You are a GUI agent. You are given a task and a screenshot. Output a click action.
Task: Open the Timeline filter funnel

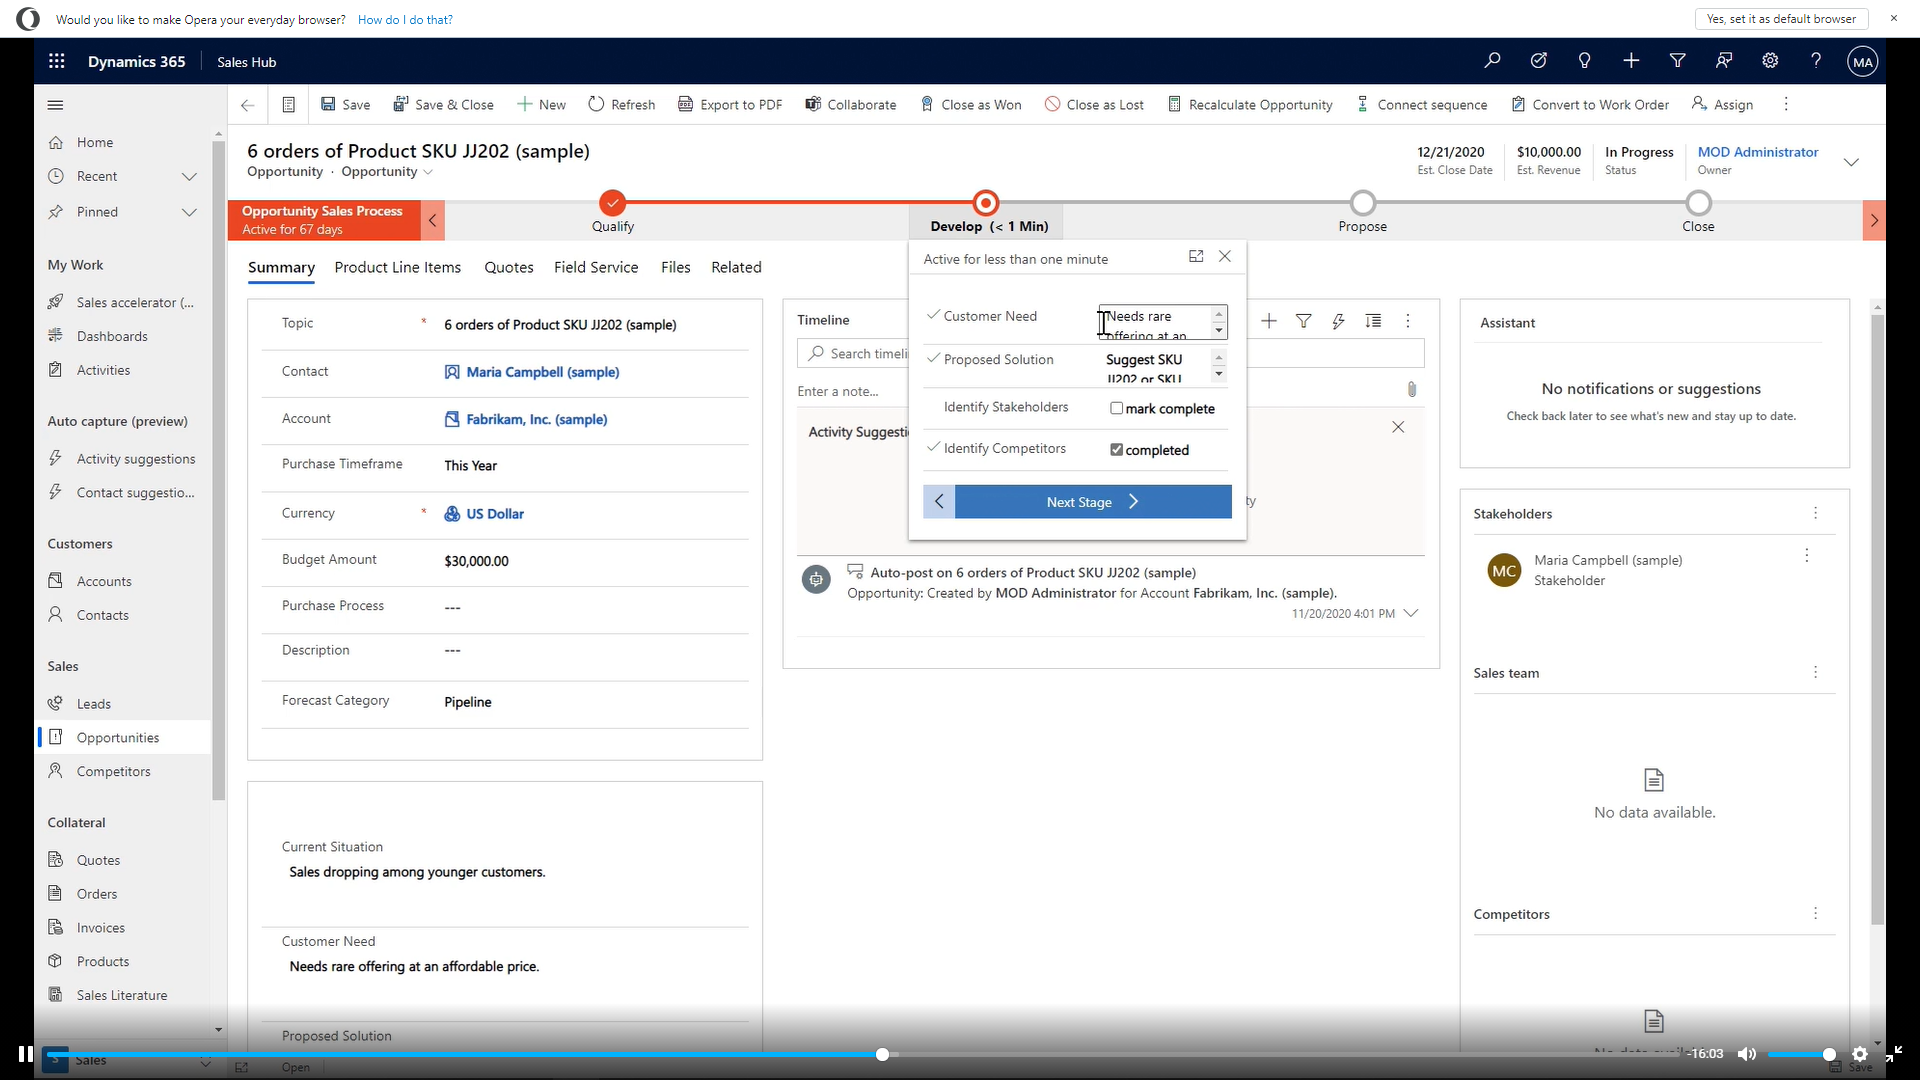pyautogui.click(x=1304, y=321)
